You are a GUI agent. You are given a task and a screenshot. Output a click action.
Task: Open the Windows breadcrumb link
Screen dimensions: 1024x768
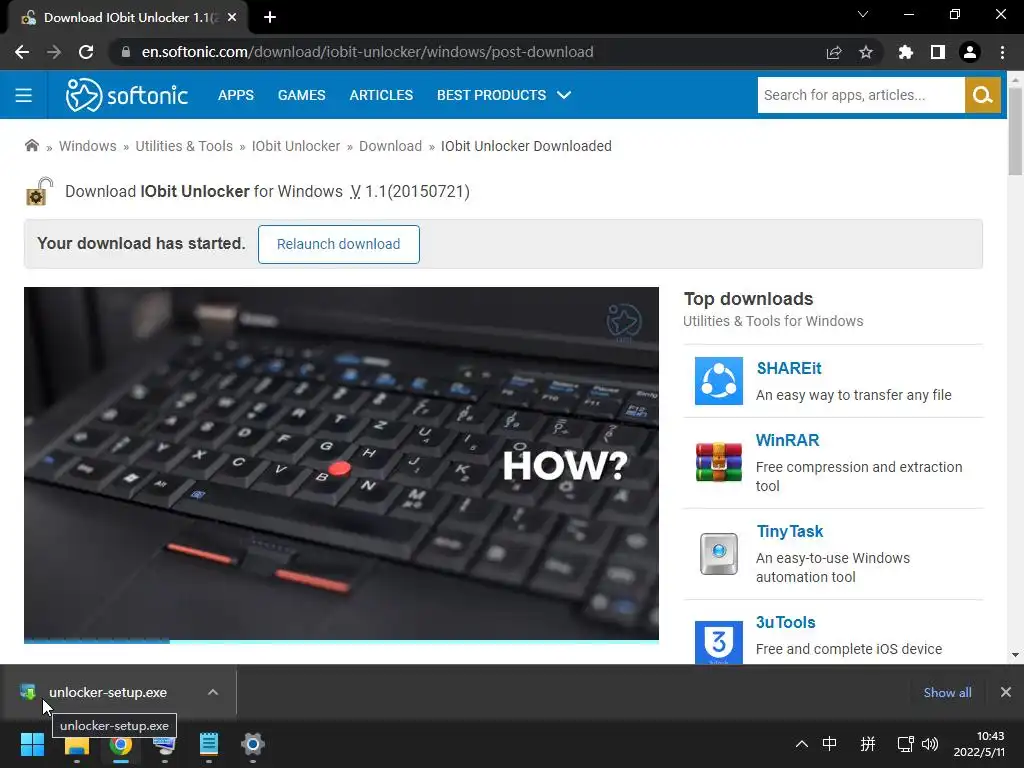tap(88, 146)
